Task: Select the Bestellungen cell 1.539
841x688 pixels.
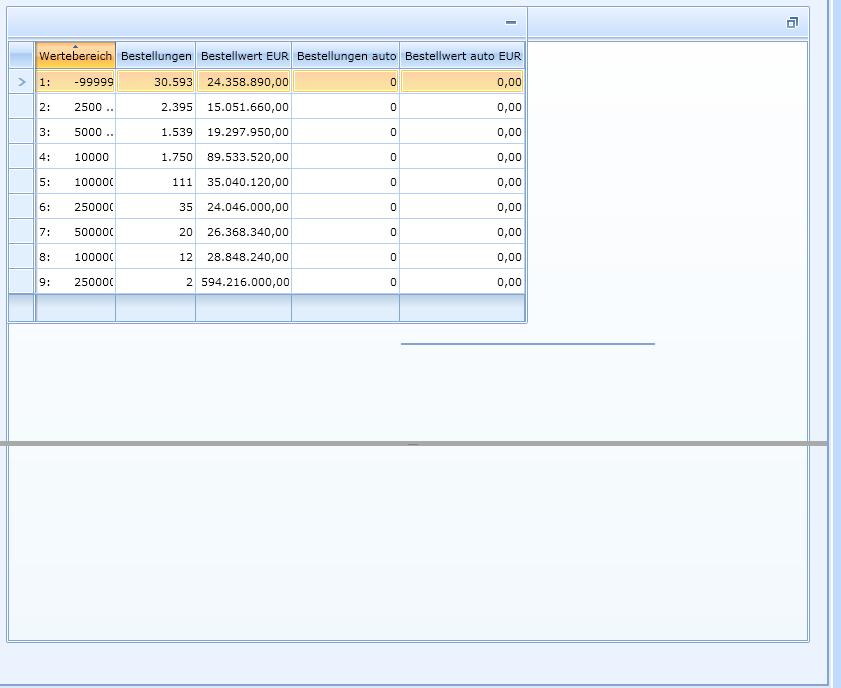Action: (156, 132)
